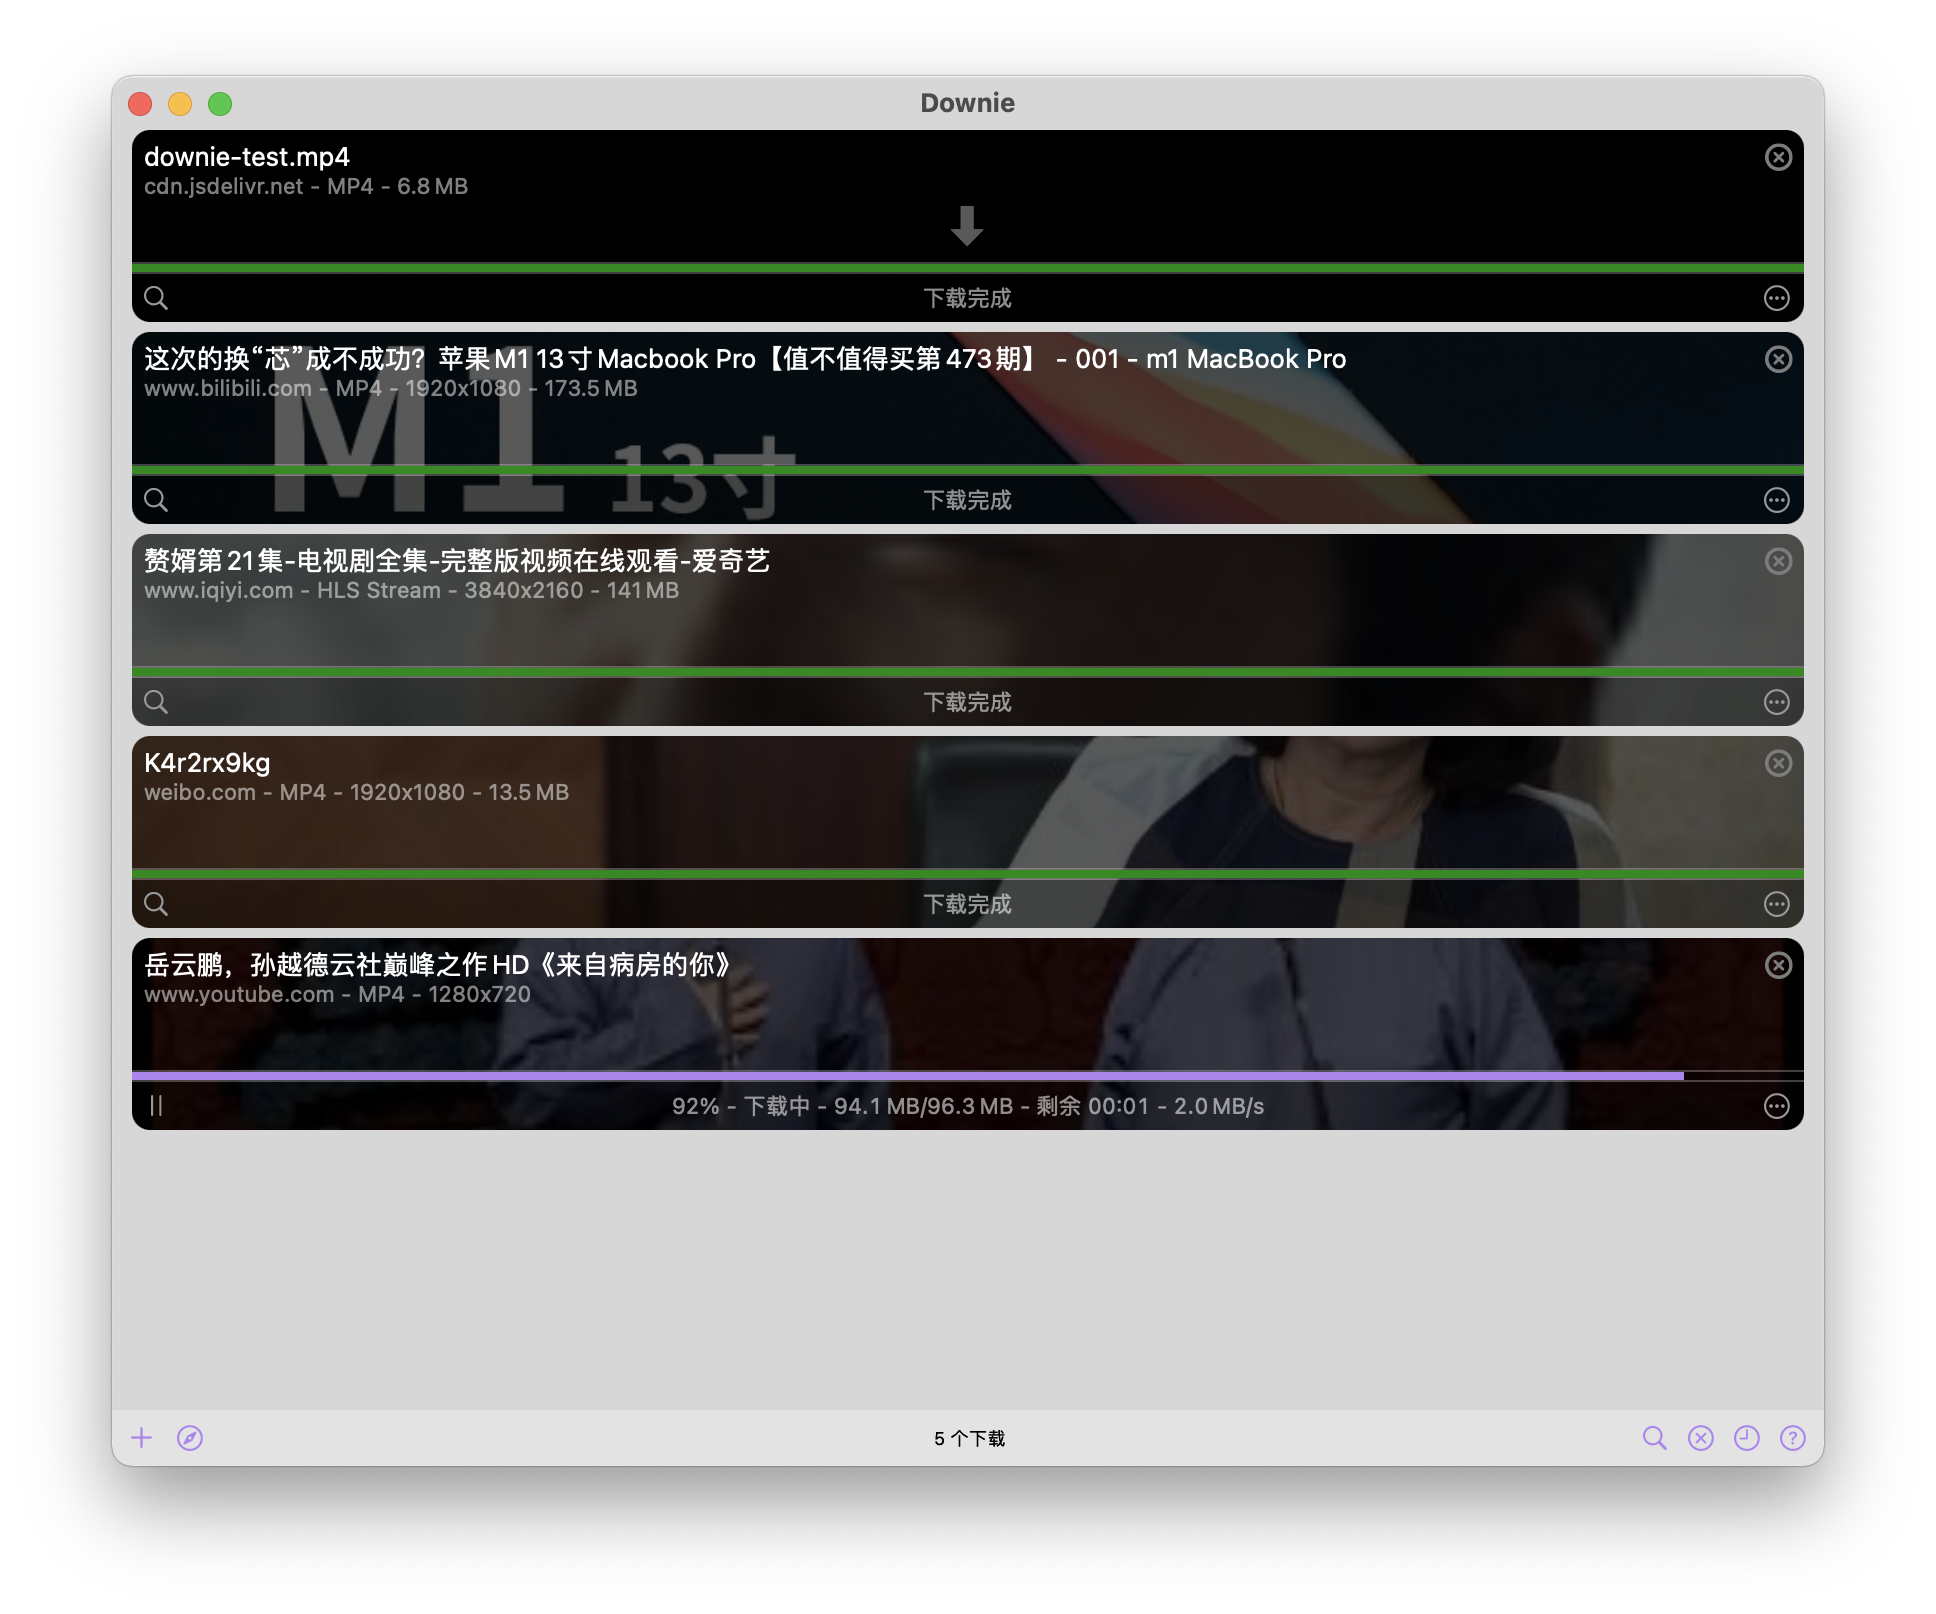Reveal downnie-test.mp4 using its magnifier icon
Screen dimensions: 1936x1614
(x=156, y=298)
